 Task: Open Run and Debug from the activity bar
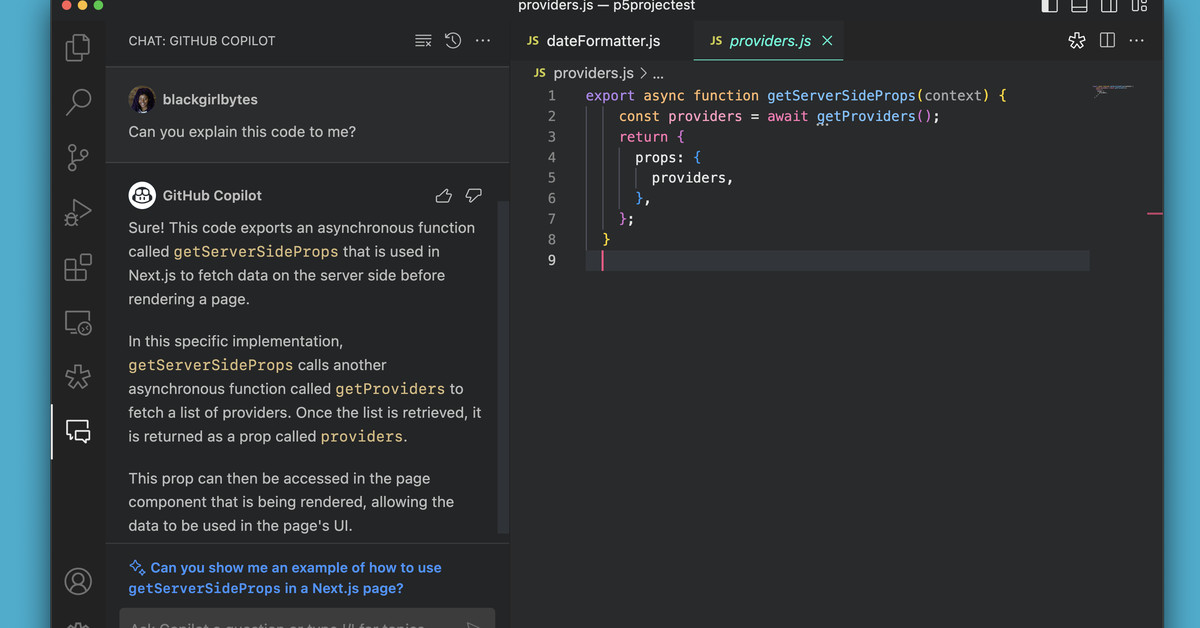tap(78, 212)
